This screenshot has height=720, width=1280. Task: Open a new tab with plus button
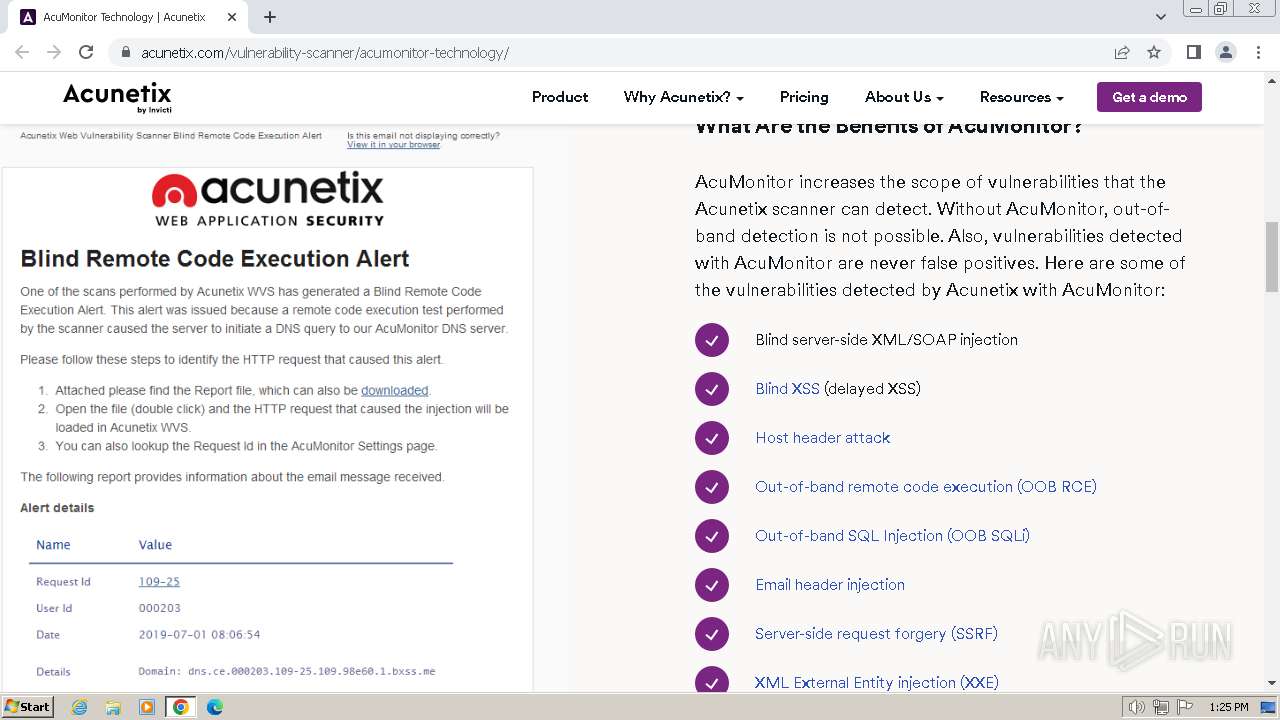pos(270,17)
